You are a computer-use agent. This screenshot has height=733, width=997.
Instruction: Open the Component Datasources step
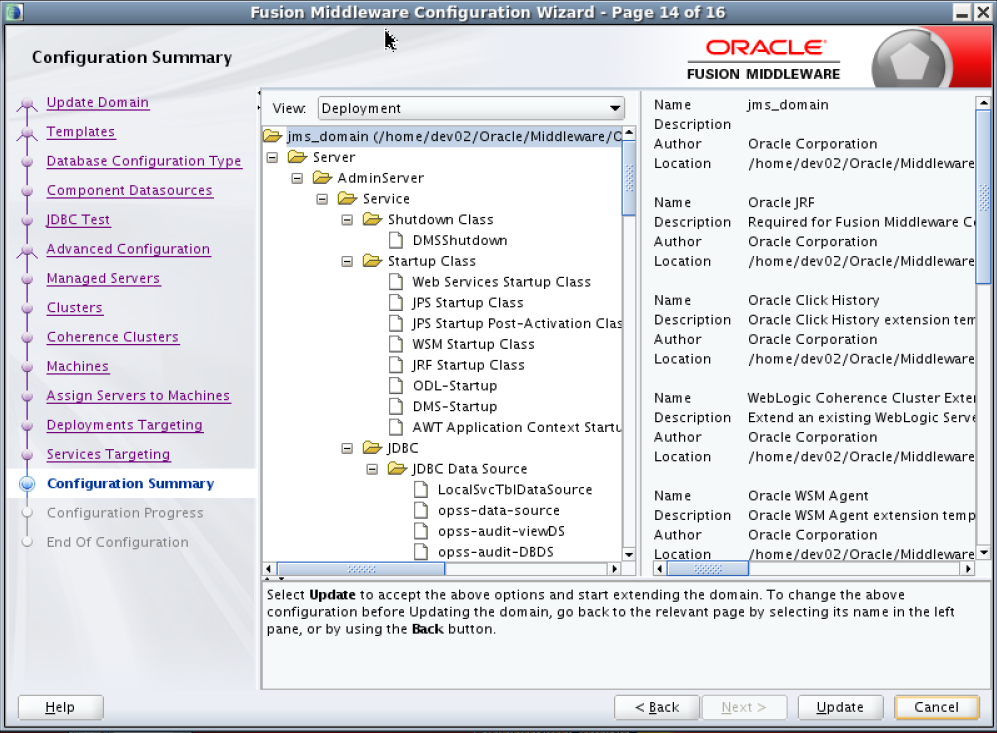130,190
